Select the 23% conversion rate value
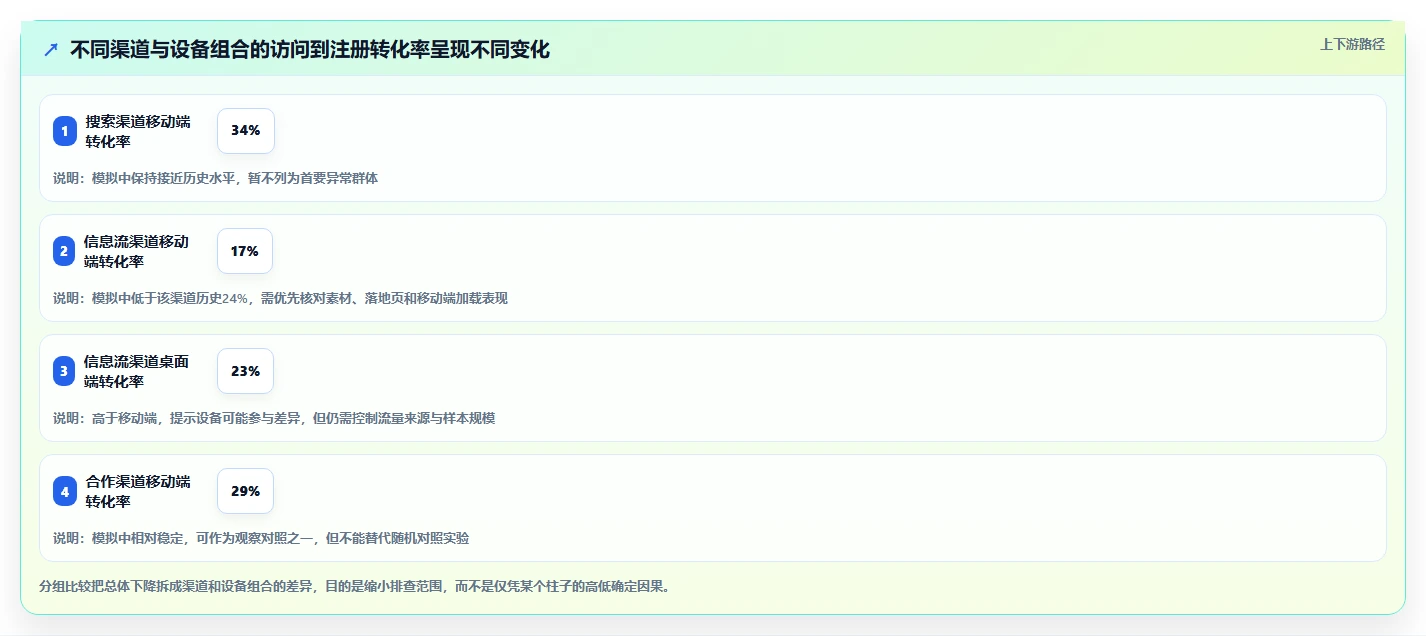This screenshot has height=636, width=1426. 245,371
